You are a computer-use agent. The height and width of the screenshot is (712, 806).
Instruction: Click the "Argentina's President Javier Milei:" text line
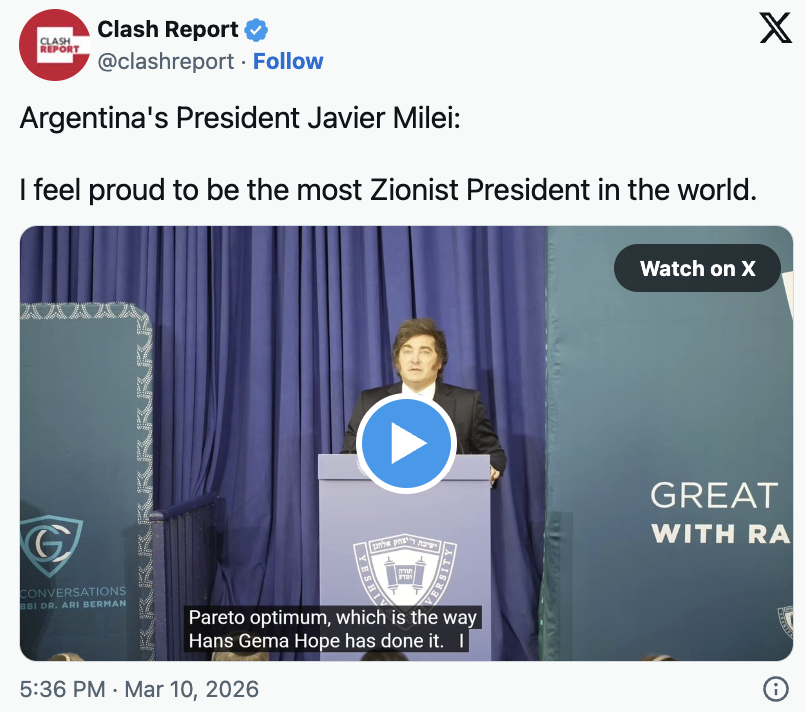[240, 119]
